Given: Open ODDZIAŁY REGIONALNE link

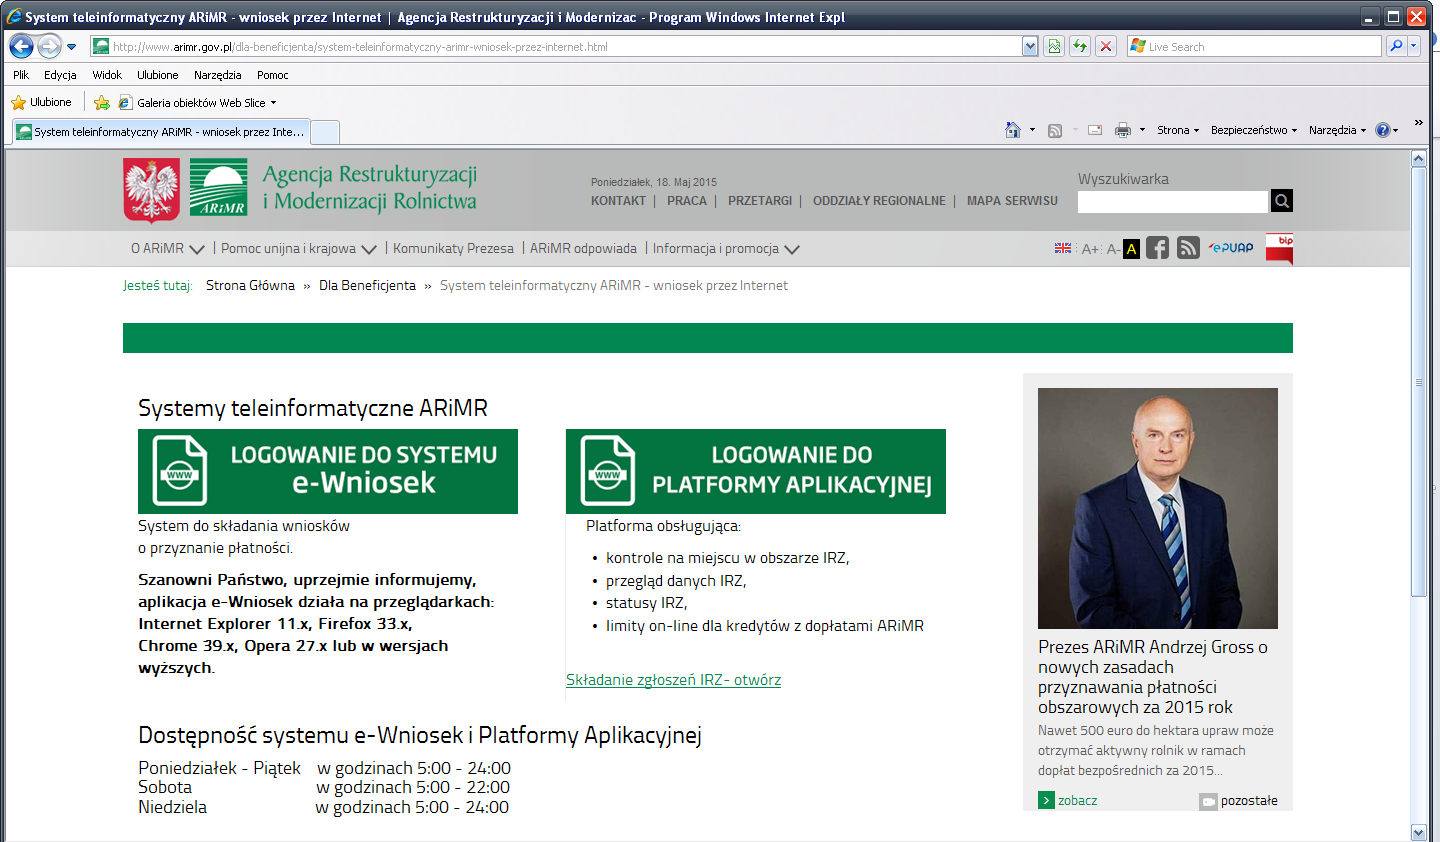Looking at the screenshot, I should point(879,201).
